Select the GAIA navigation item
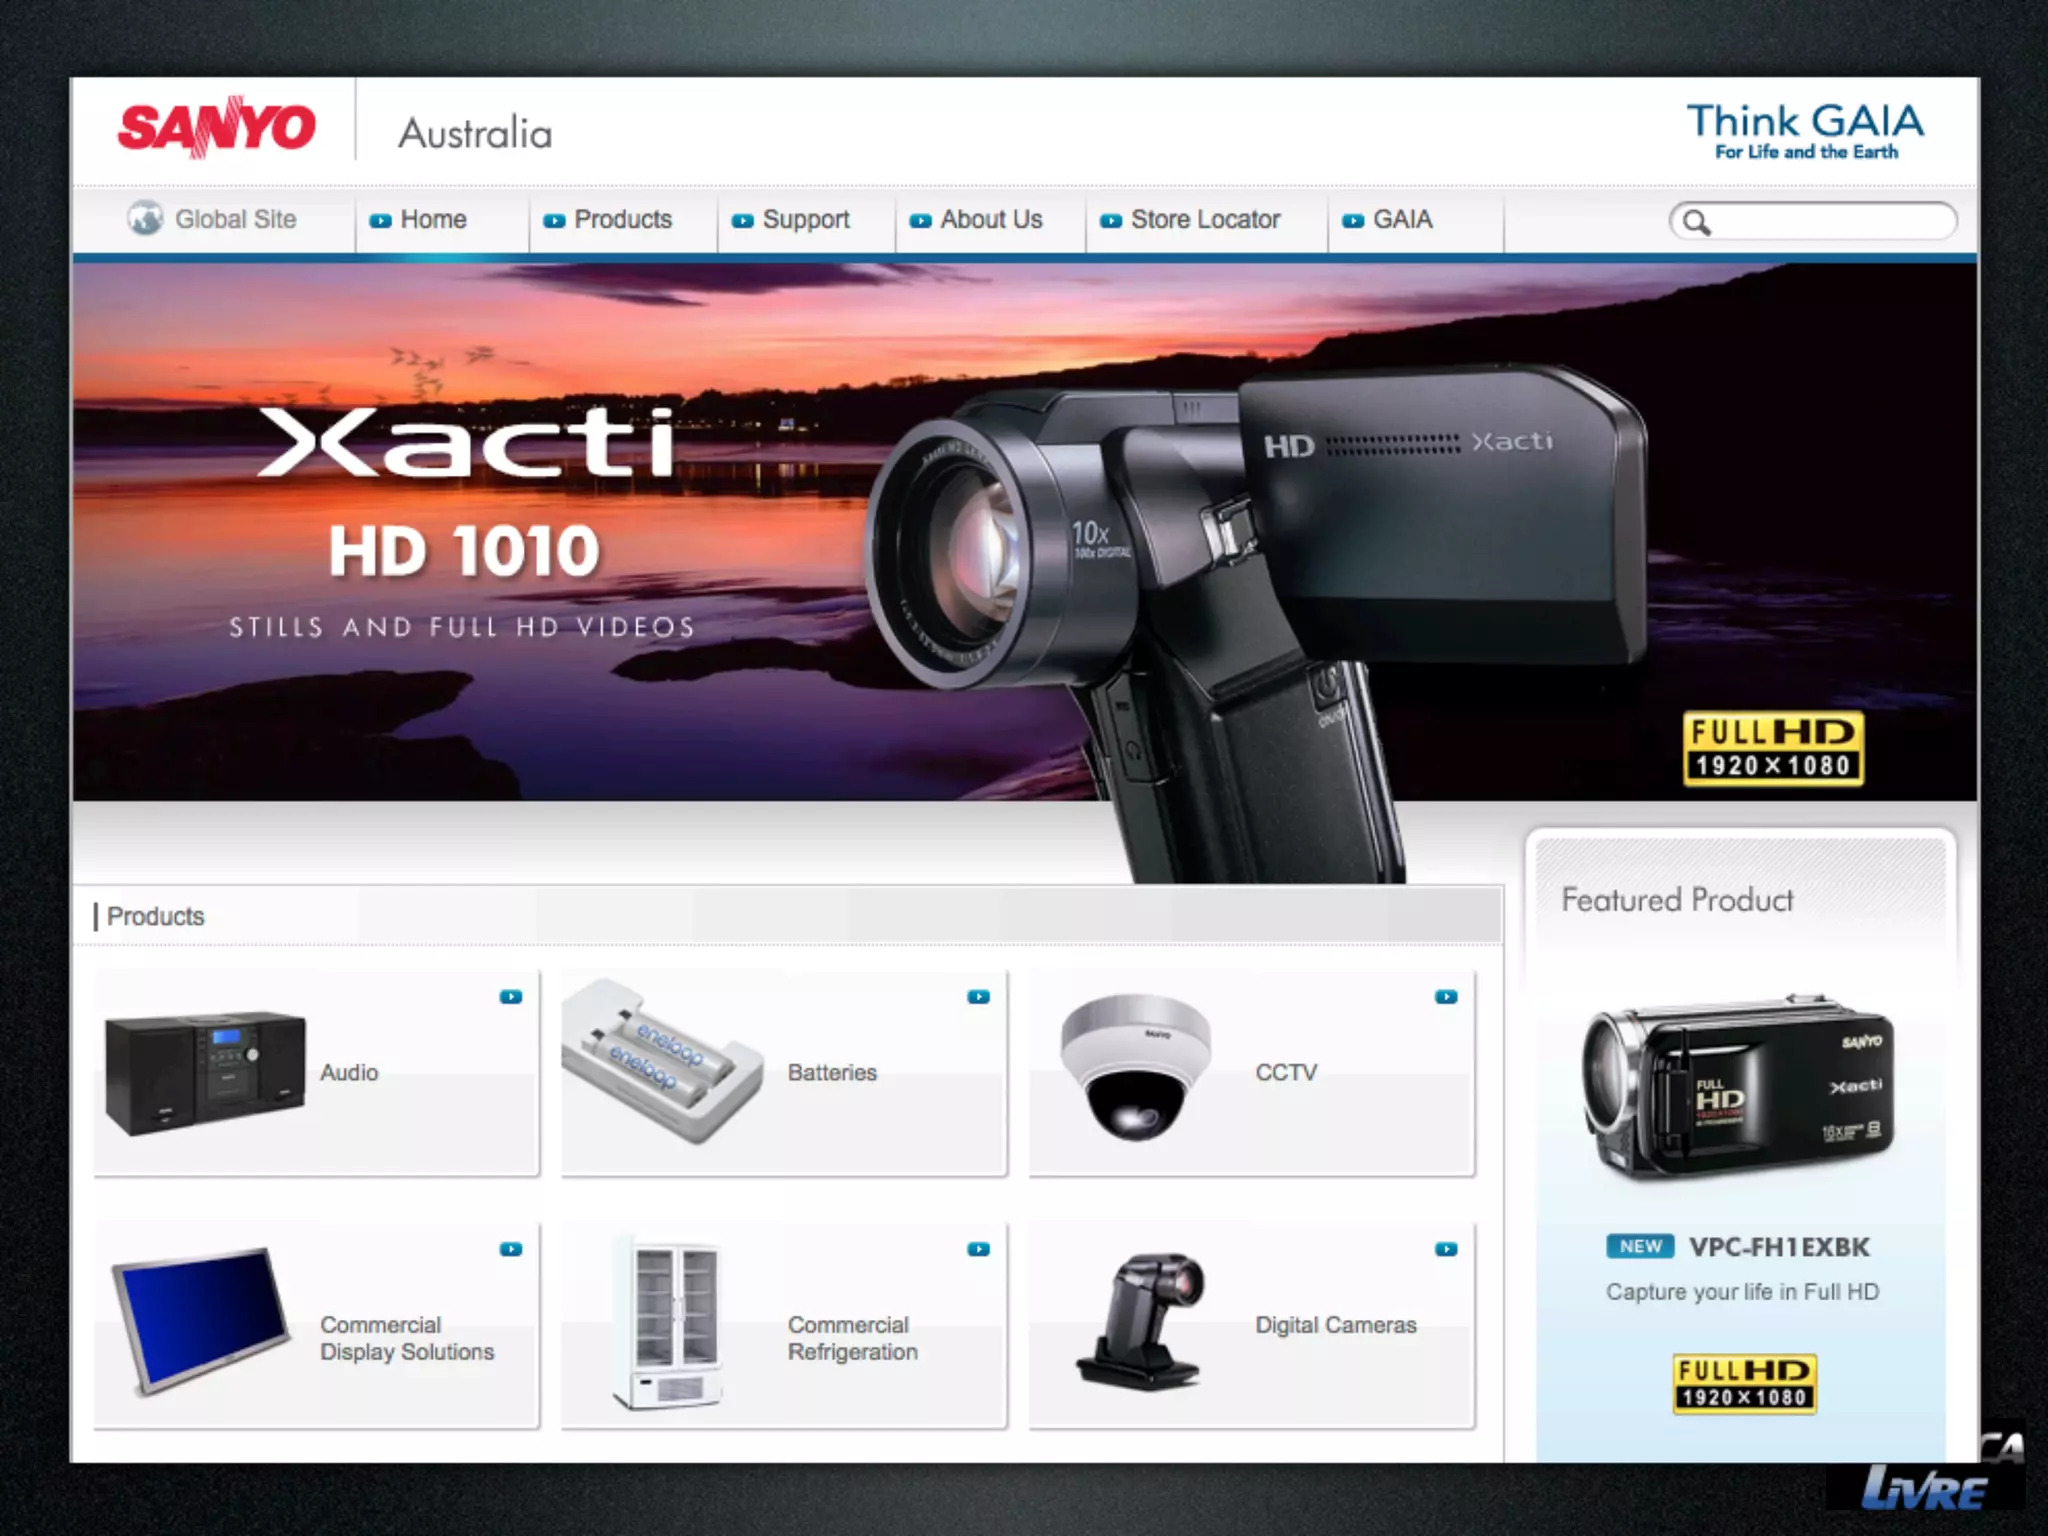 (1402, 219)
